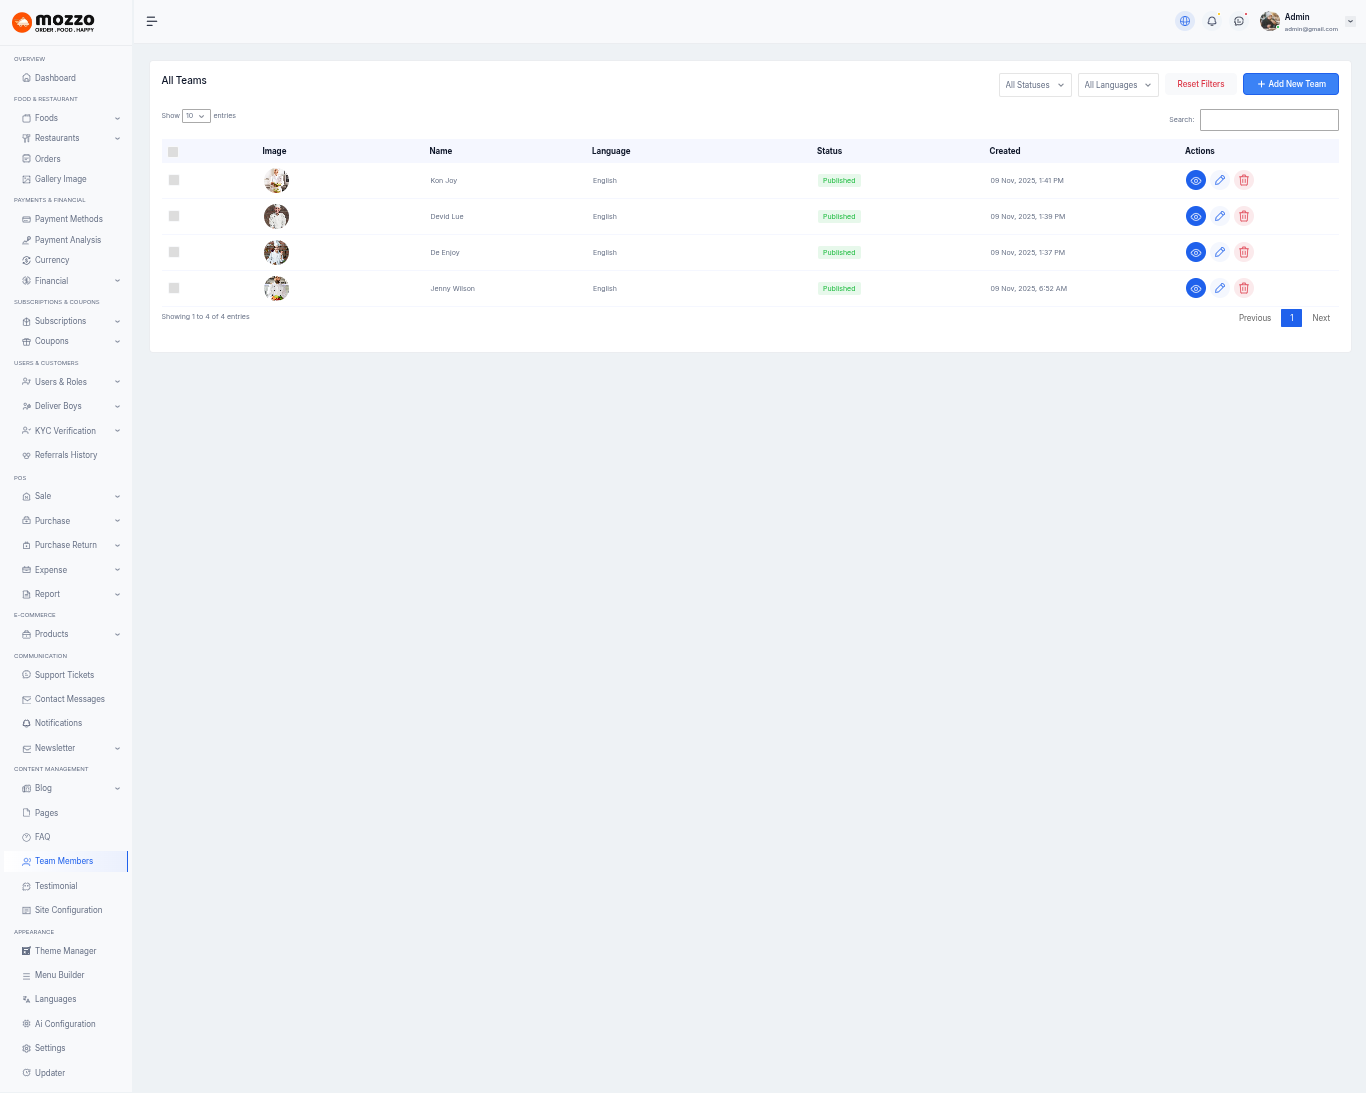
Task: Open the All Languages filter dropdown
Action: pos(1117,85)
